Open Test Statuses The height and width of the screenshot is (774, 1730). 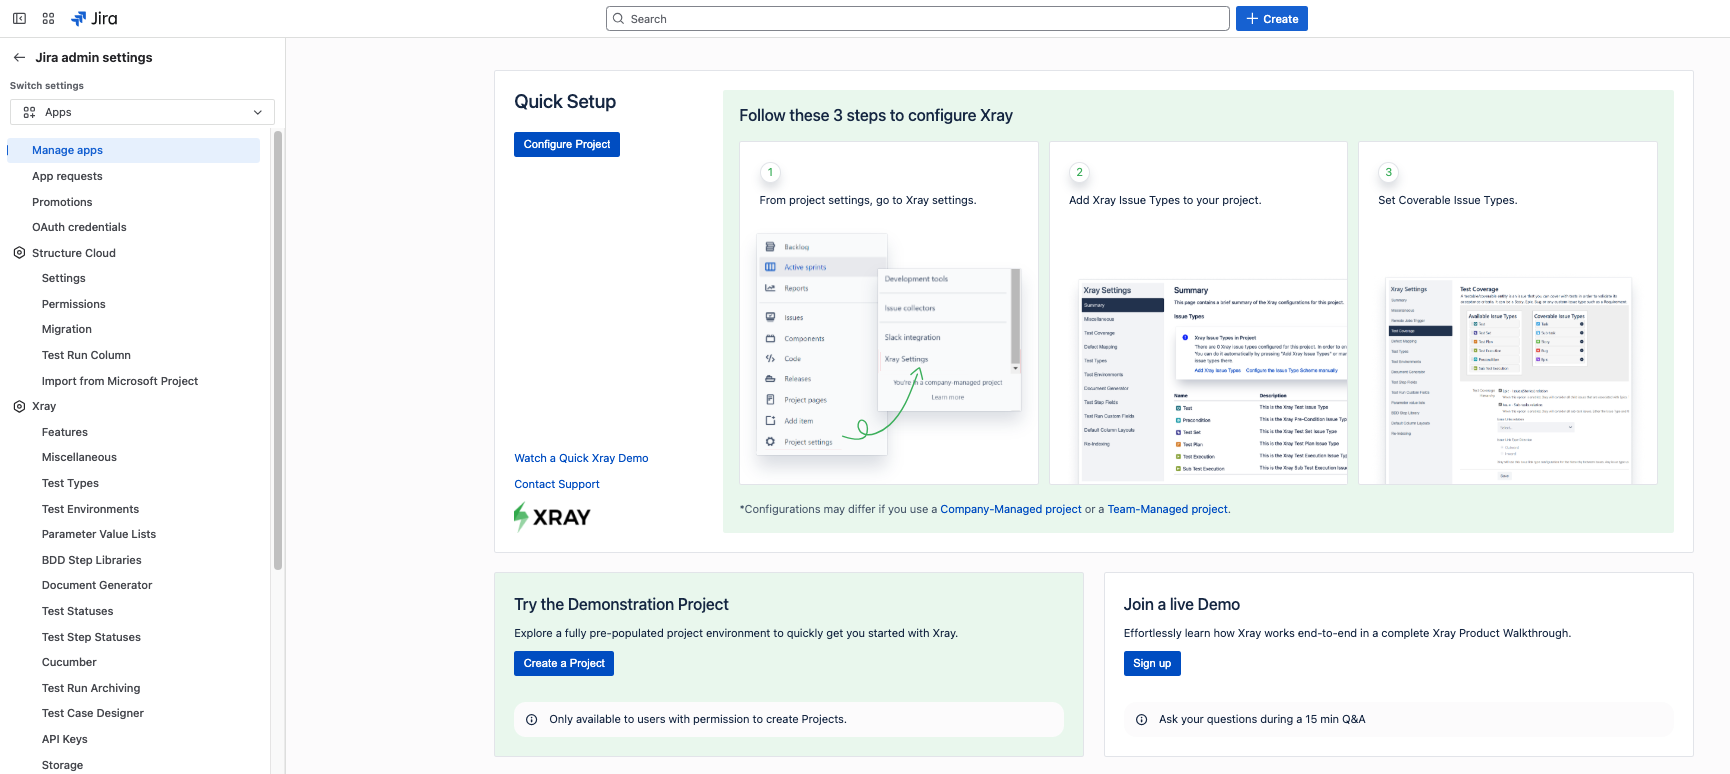(x=78, y=611)
